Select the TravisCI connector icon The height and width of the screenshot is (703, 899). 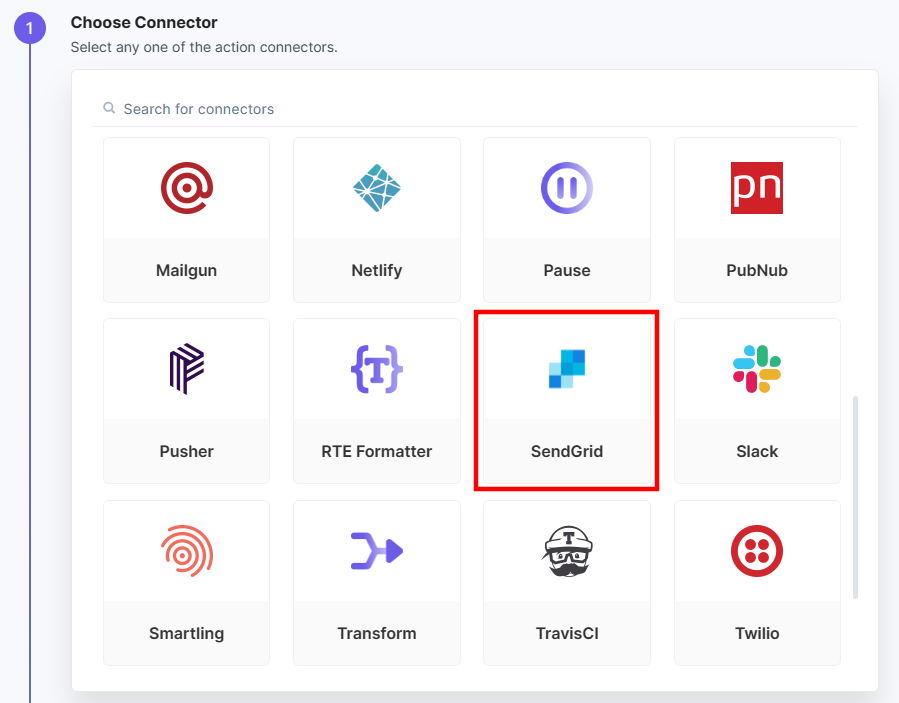[566, 550]
